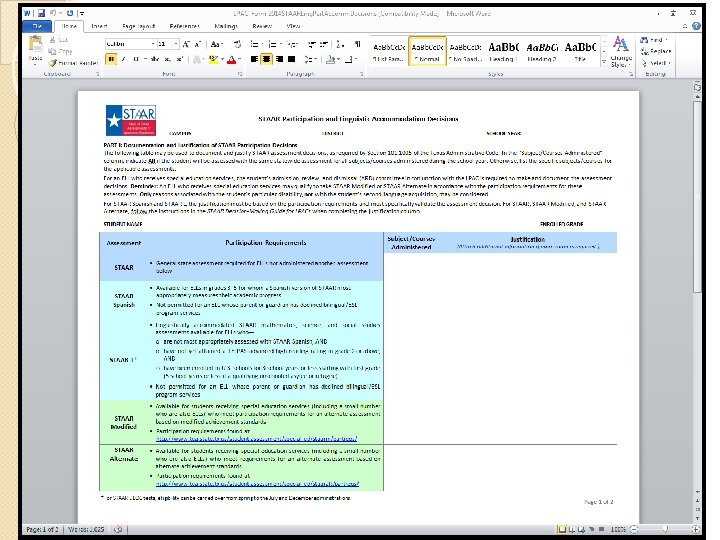
Task: Open the font color dropdown arrow
Action: [x=240, y=59]
